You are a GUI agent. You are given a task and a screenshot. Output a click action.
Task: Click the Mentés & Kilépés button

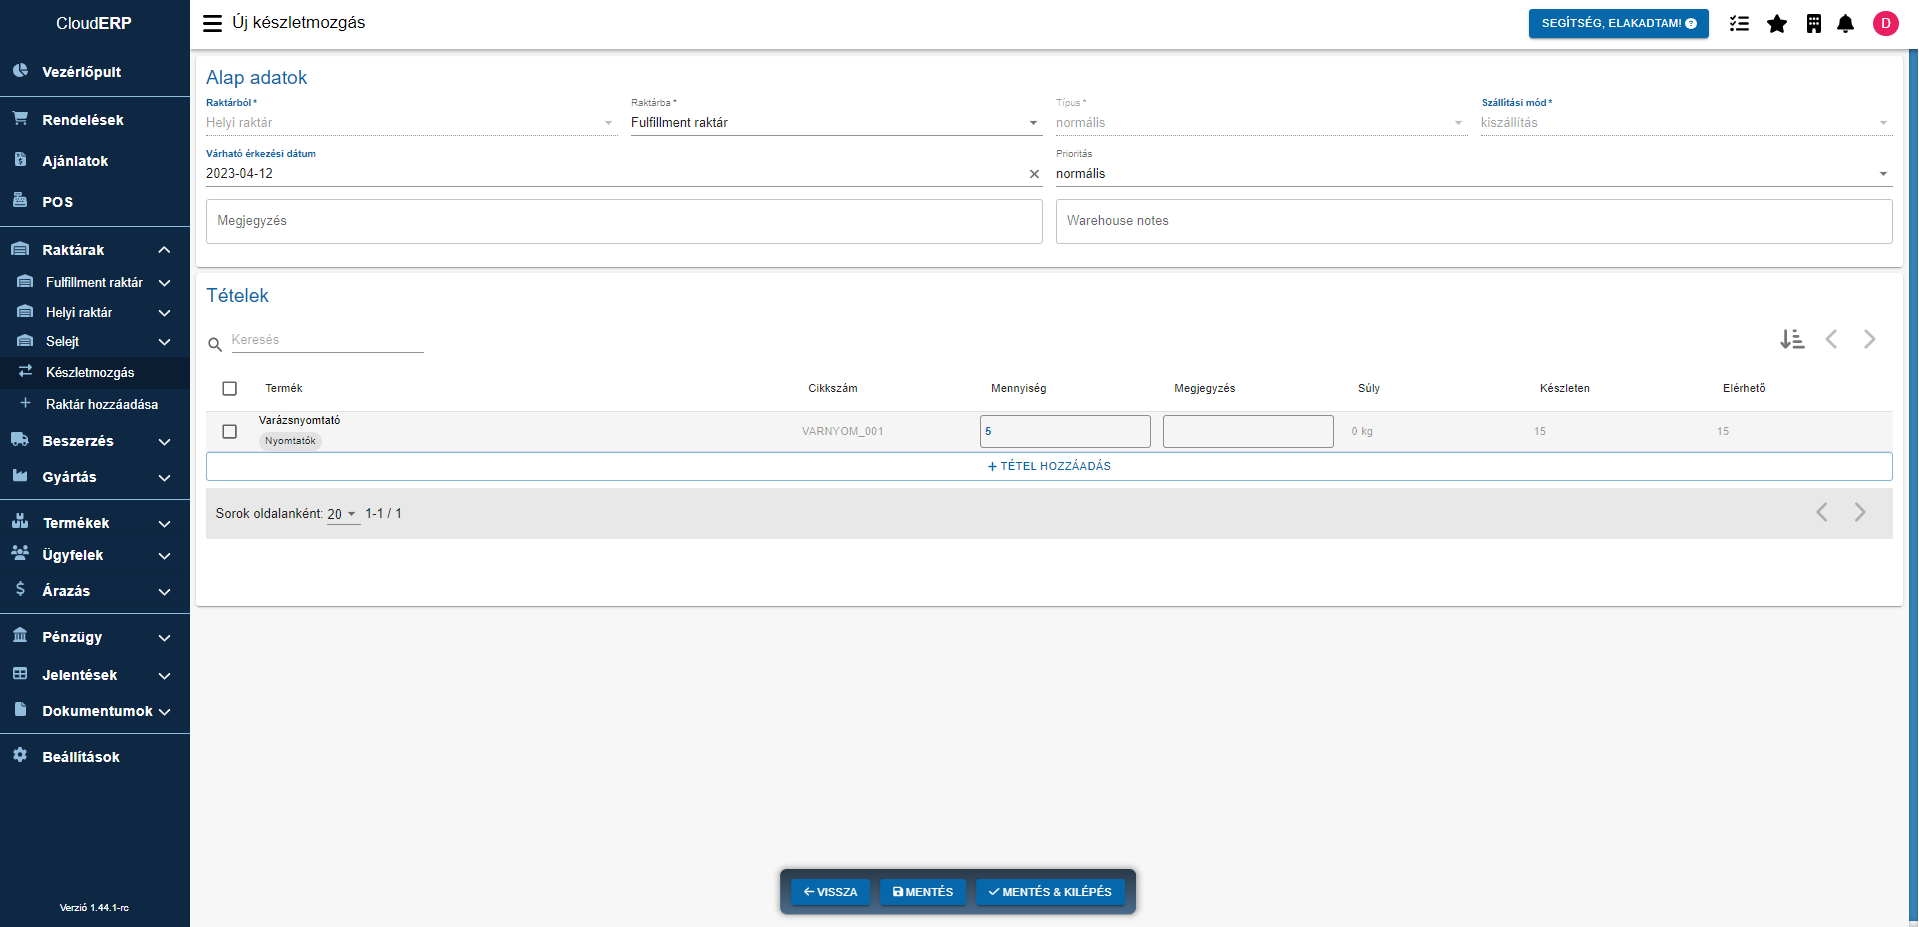1049,892
